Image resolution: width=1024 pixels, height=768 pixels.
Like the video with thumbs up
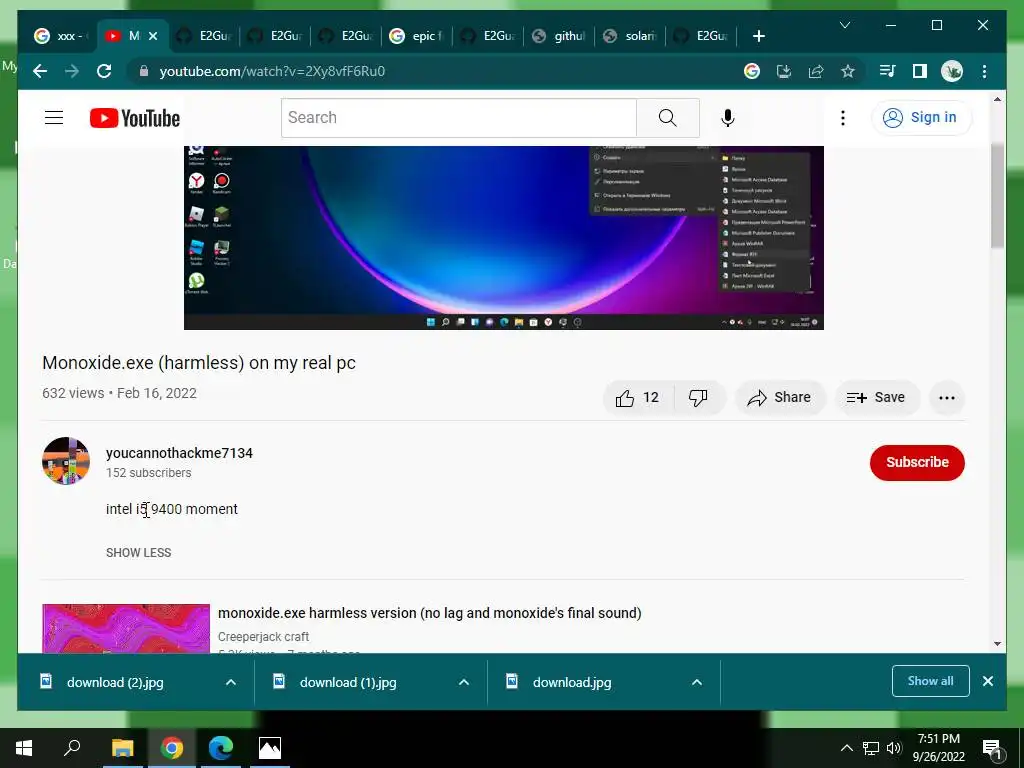pyautogui.click(x=637, y=398)
